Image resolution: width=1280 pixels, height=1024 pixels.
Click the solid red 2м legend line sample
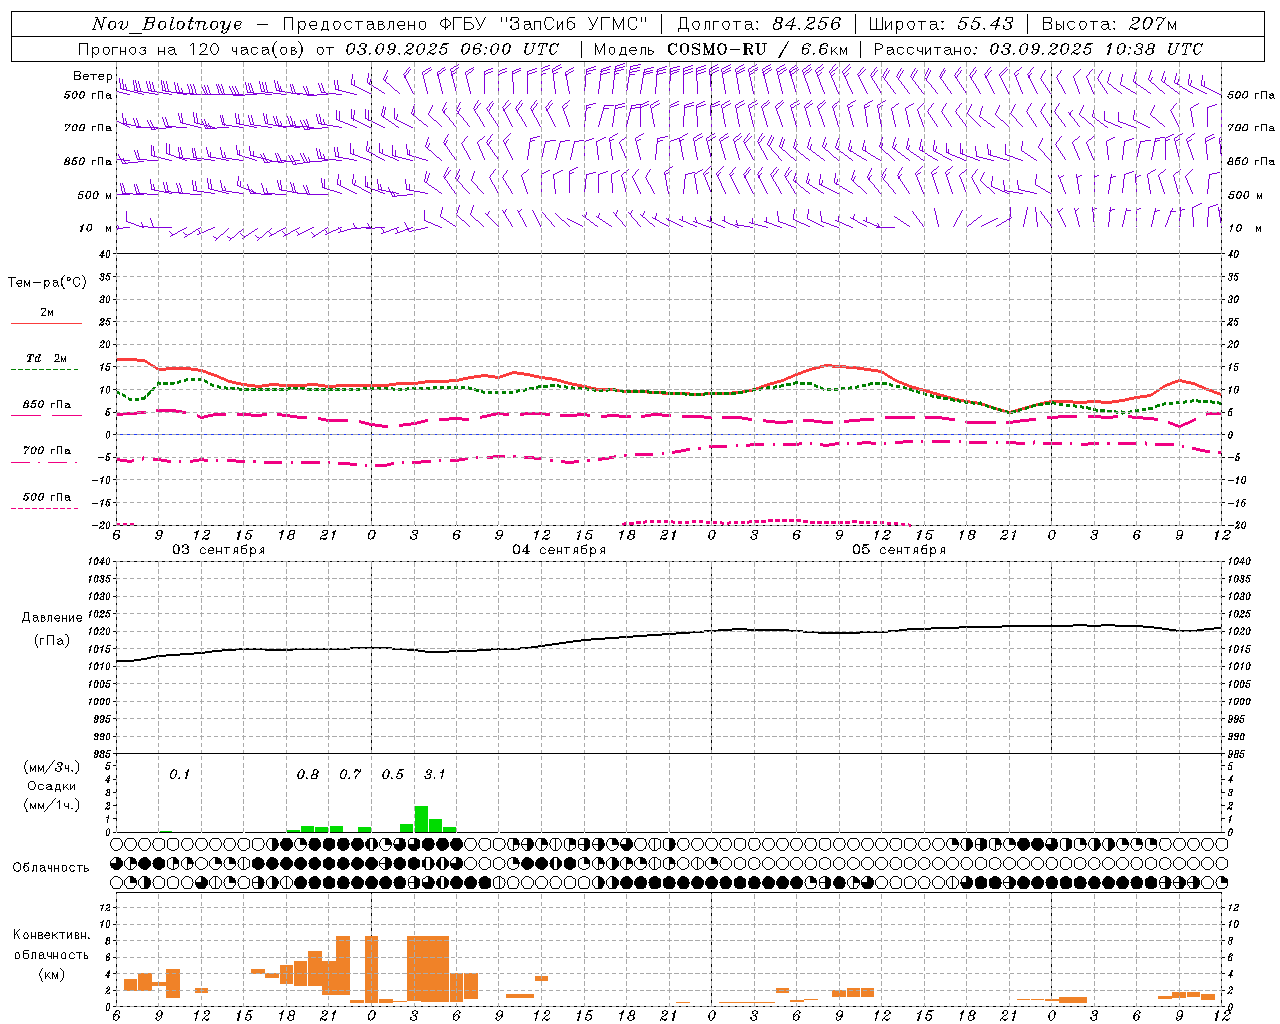pos(46,324)
